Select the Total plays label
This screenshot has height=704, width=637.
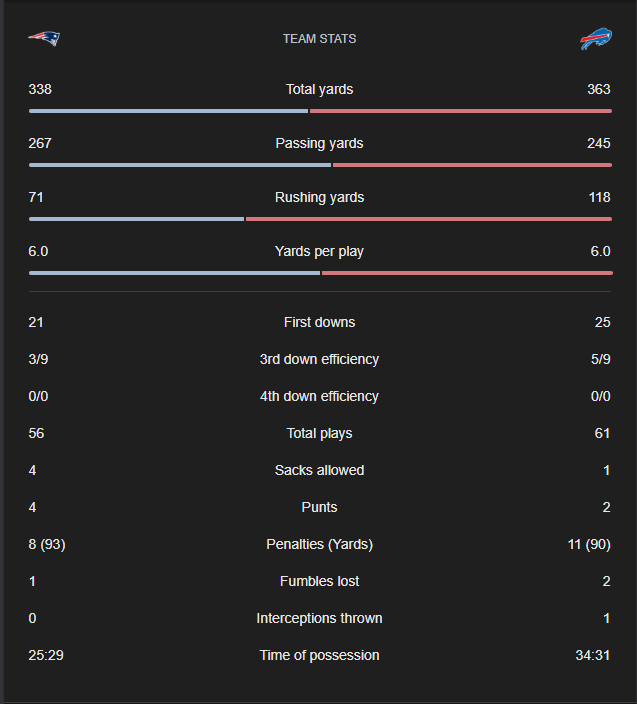(x=319, y=433)
